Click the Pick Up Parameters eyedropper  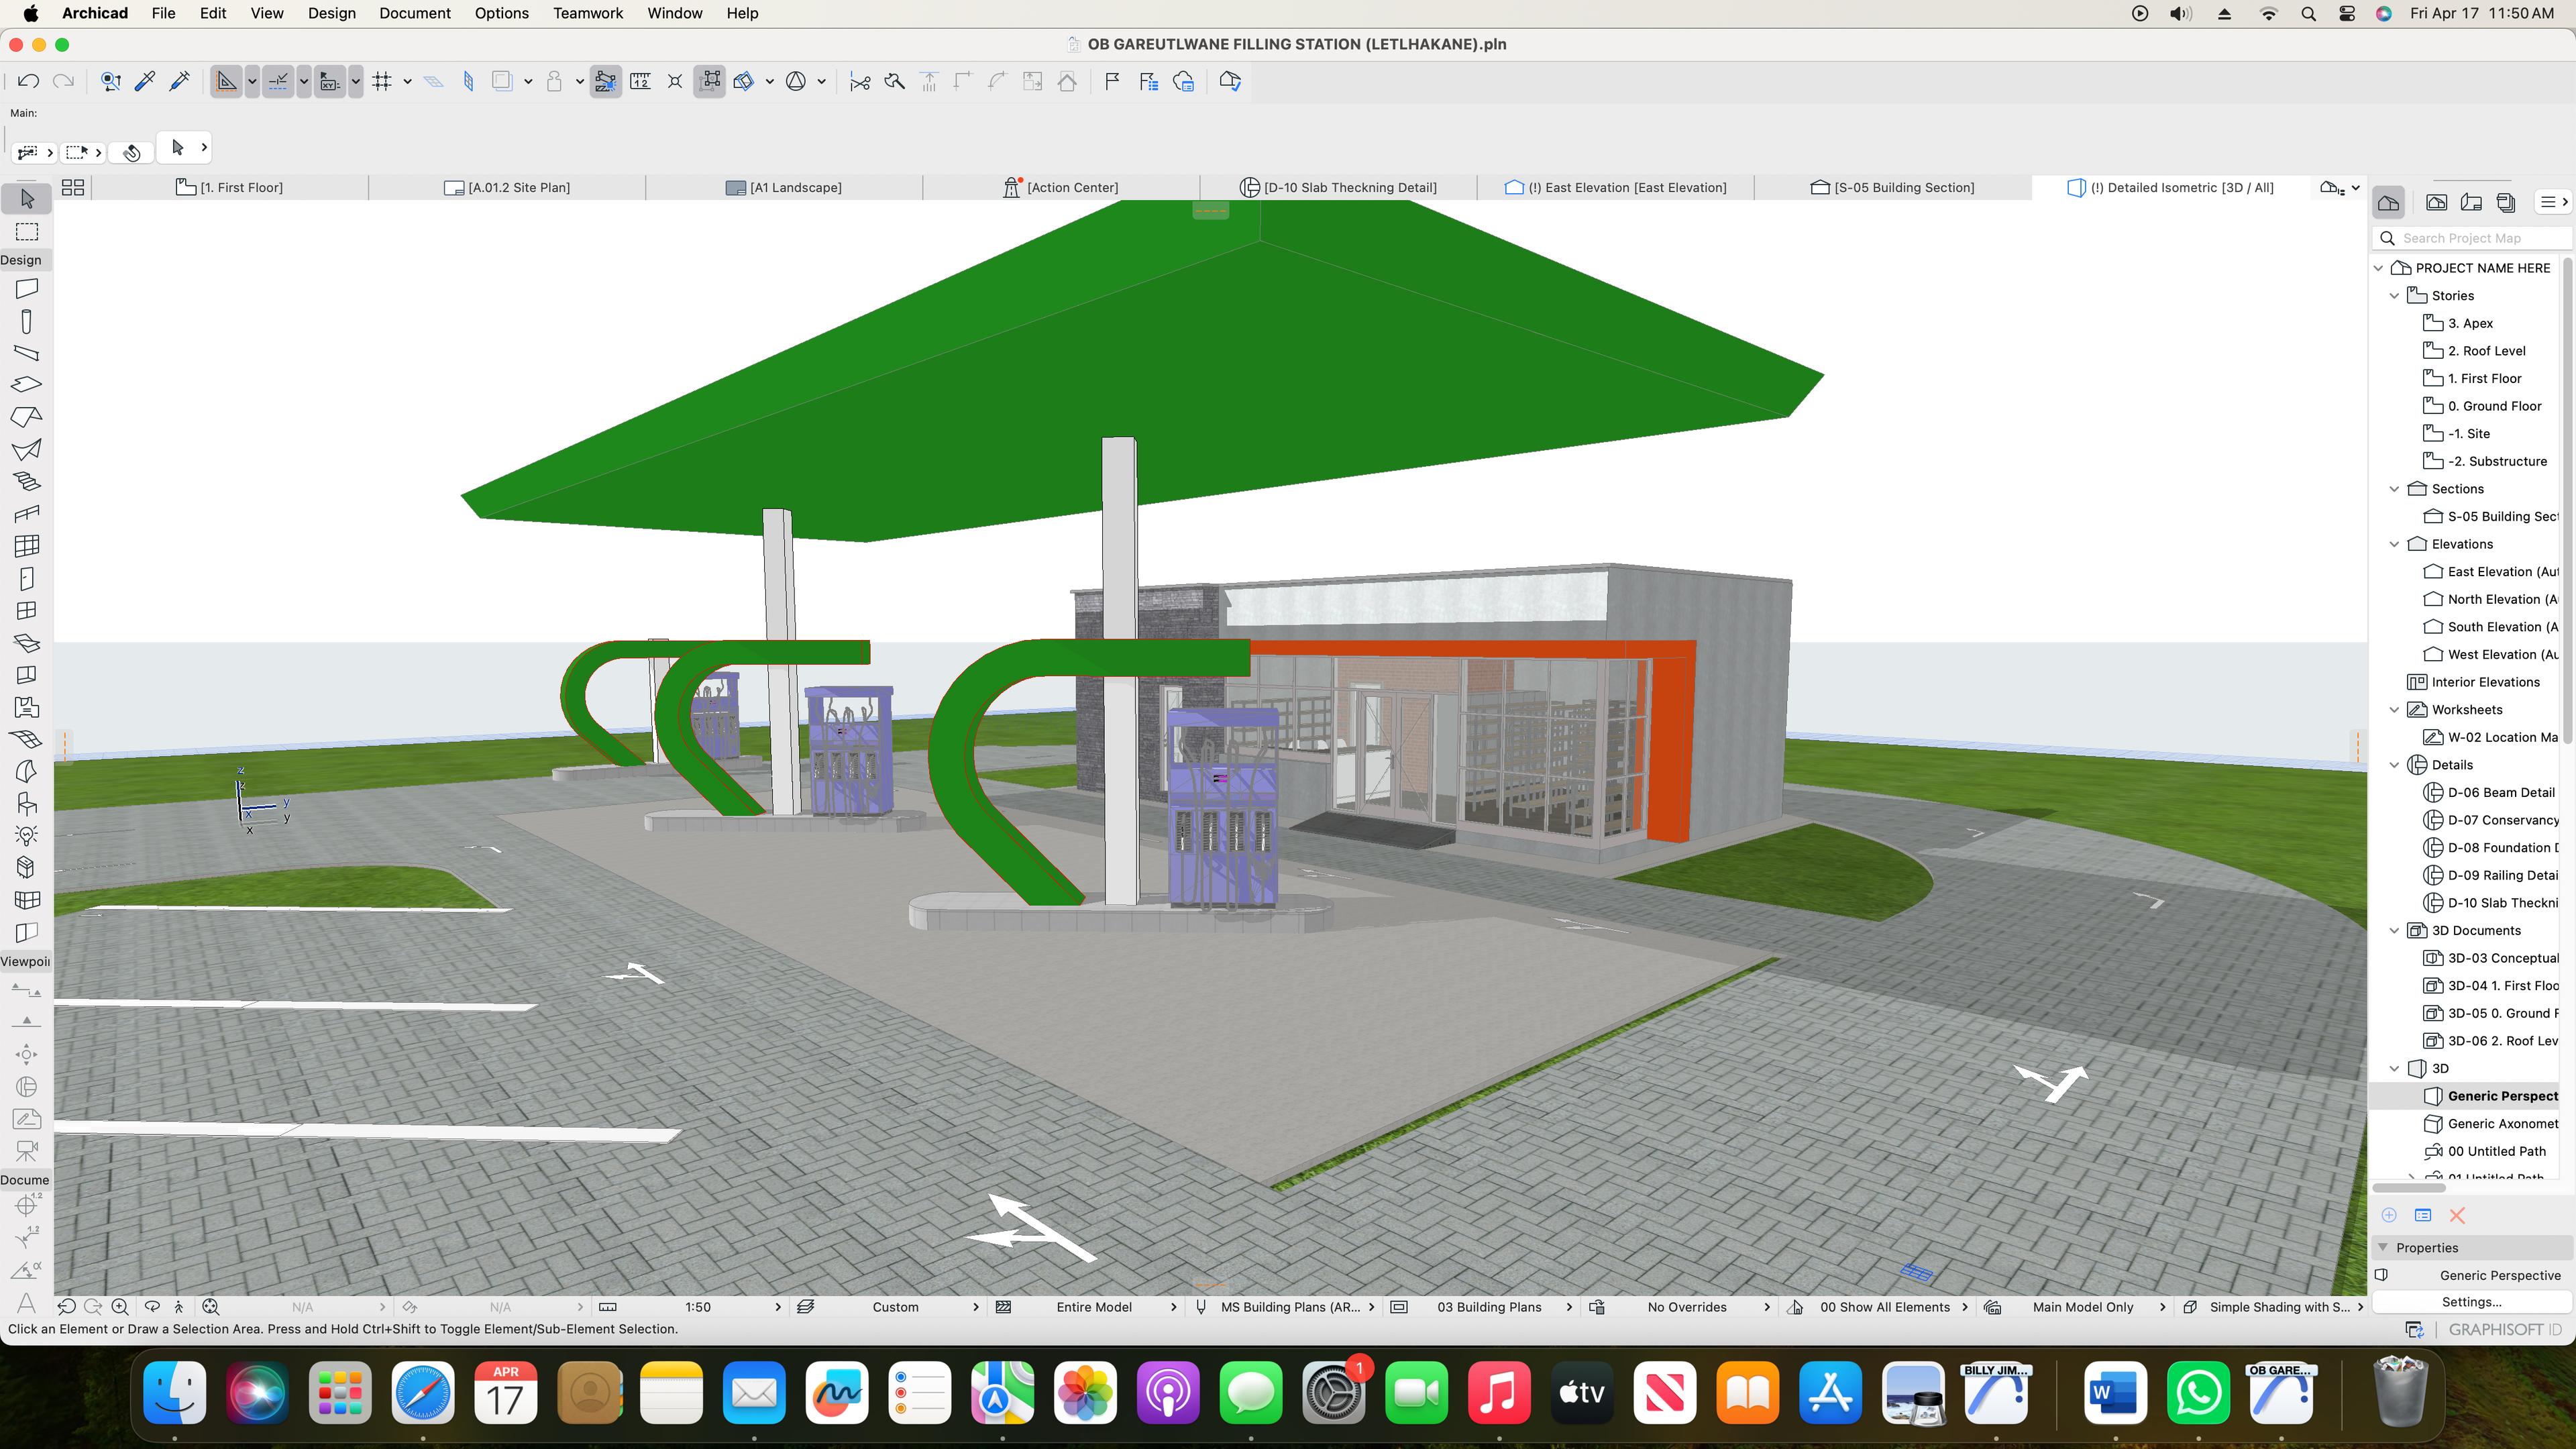[145, 82]
